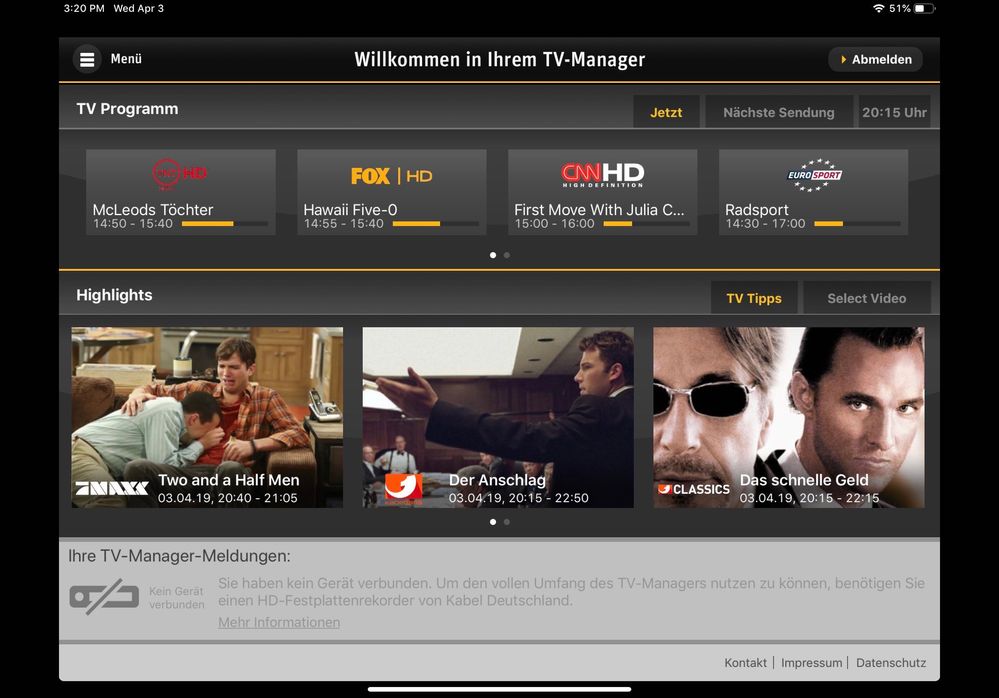999x698 pixels.
Task: Click First Move progress bar
Action: point(646,224)
